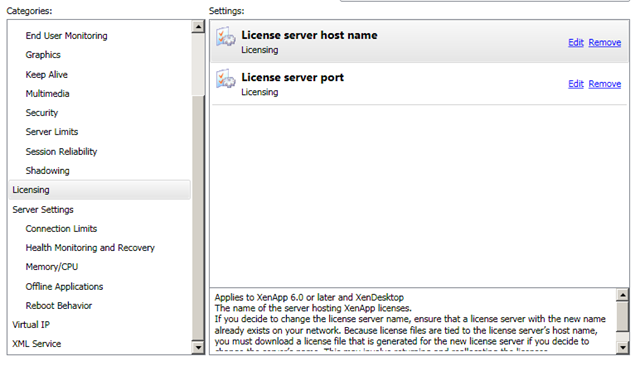
Task: Open the Security category
Action: click(x=42, y=113)
